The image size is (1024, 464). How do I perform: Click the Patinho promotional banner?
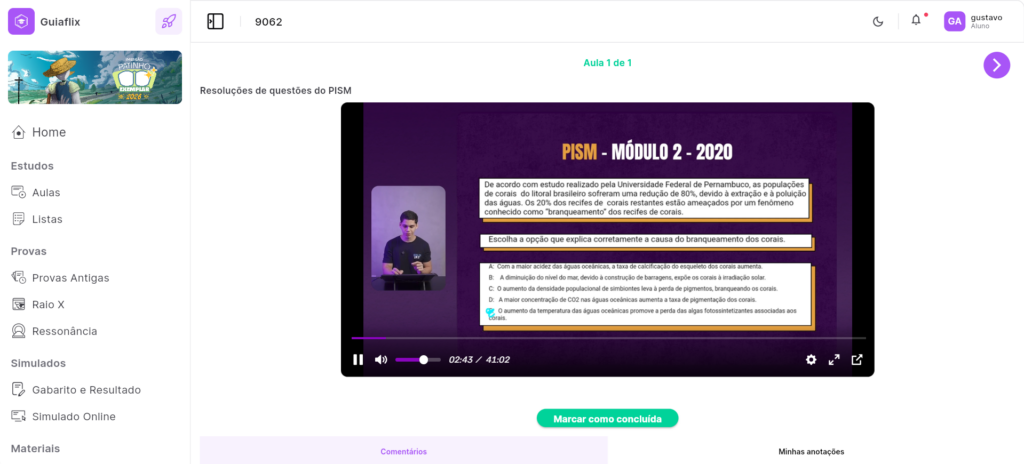point(95,77)
